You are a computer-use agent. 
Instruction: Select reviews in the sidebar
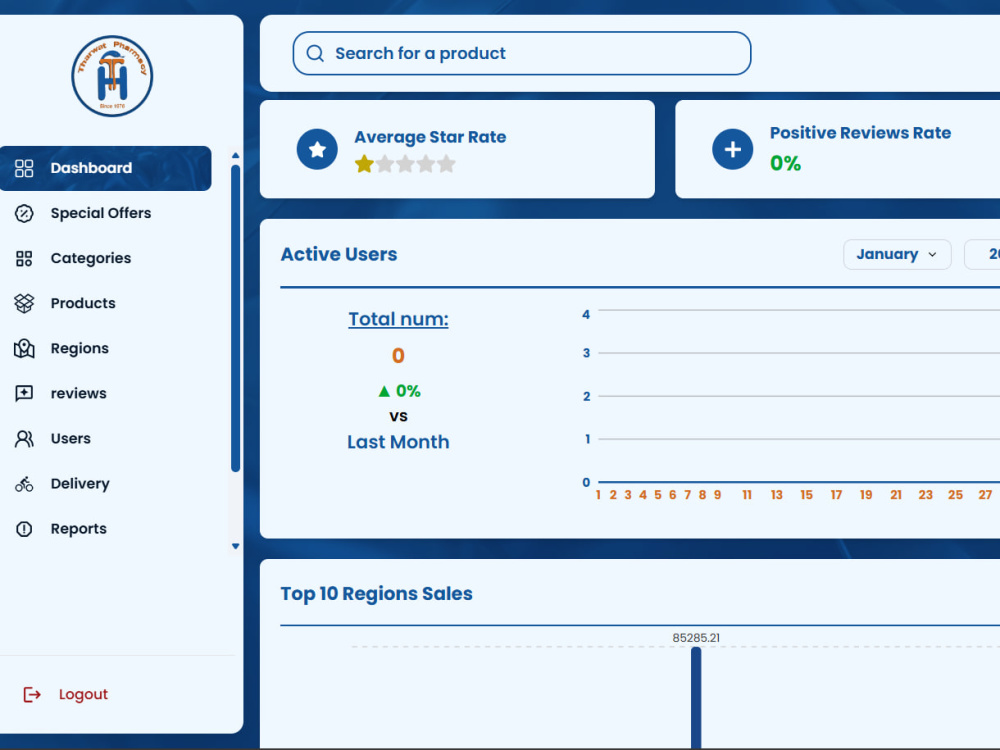tap(78, 393)
